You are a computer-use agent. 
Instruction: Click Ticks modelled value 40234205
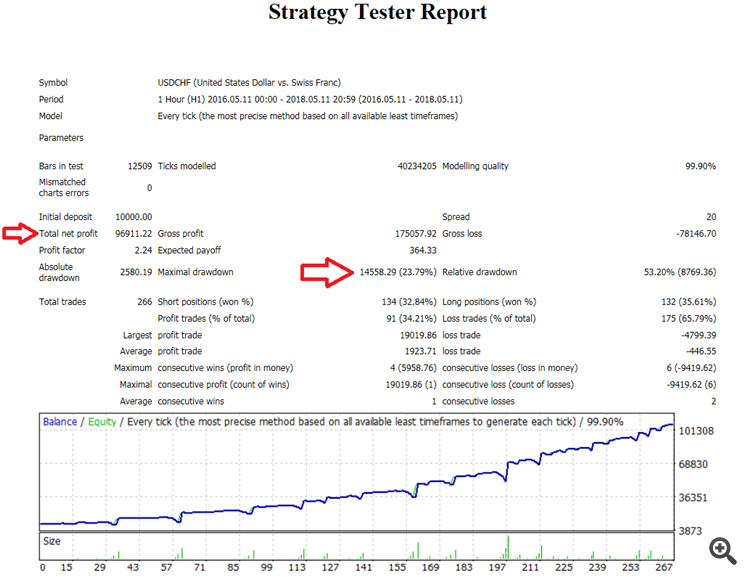[417, 166]
